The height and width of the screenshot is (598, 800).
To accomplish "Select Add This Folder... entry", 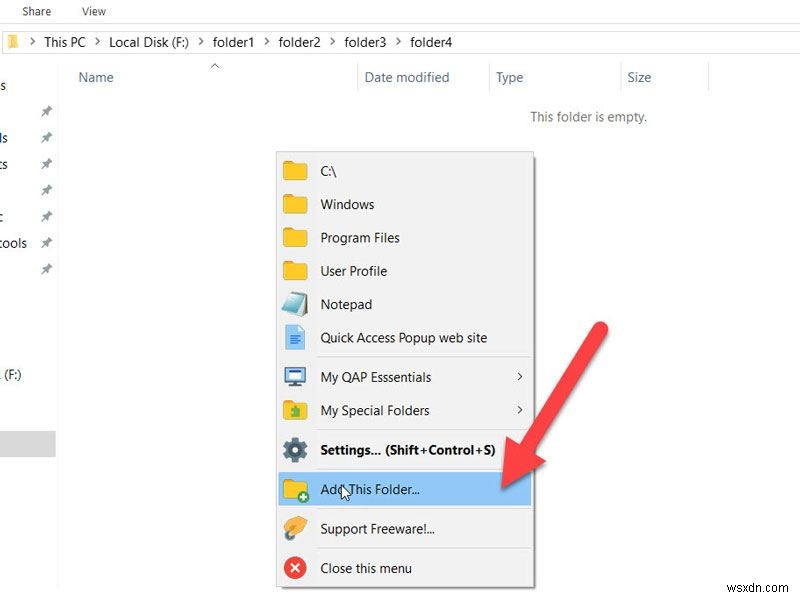I will tap(405, 489).
